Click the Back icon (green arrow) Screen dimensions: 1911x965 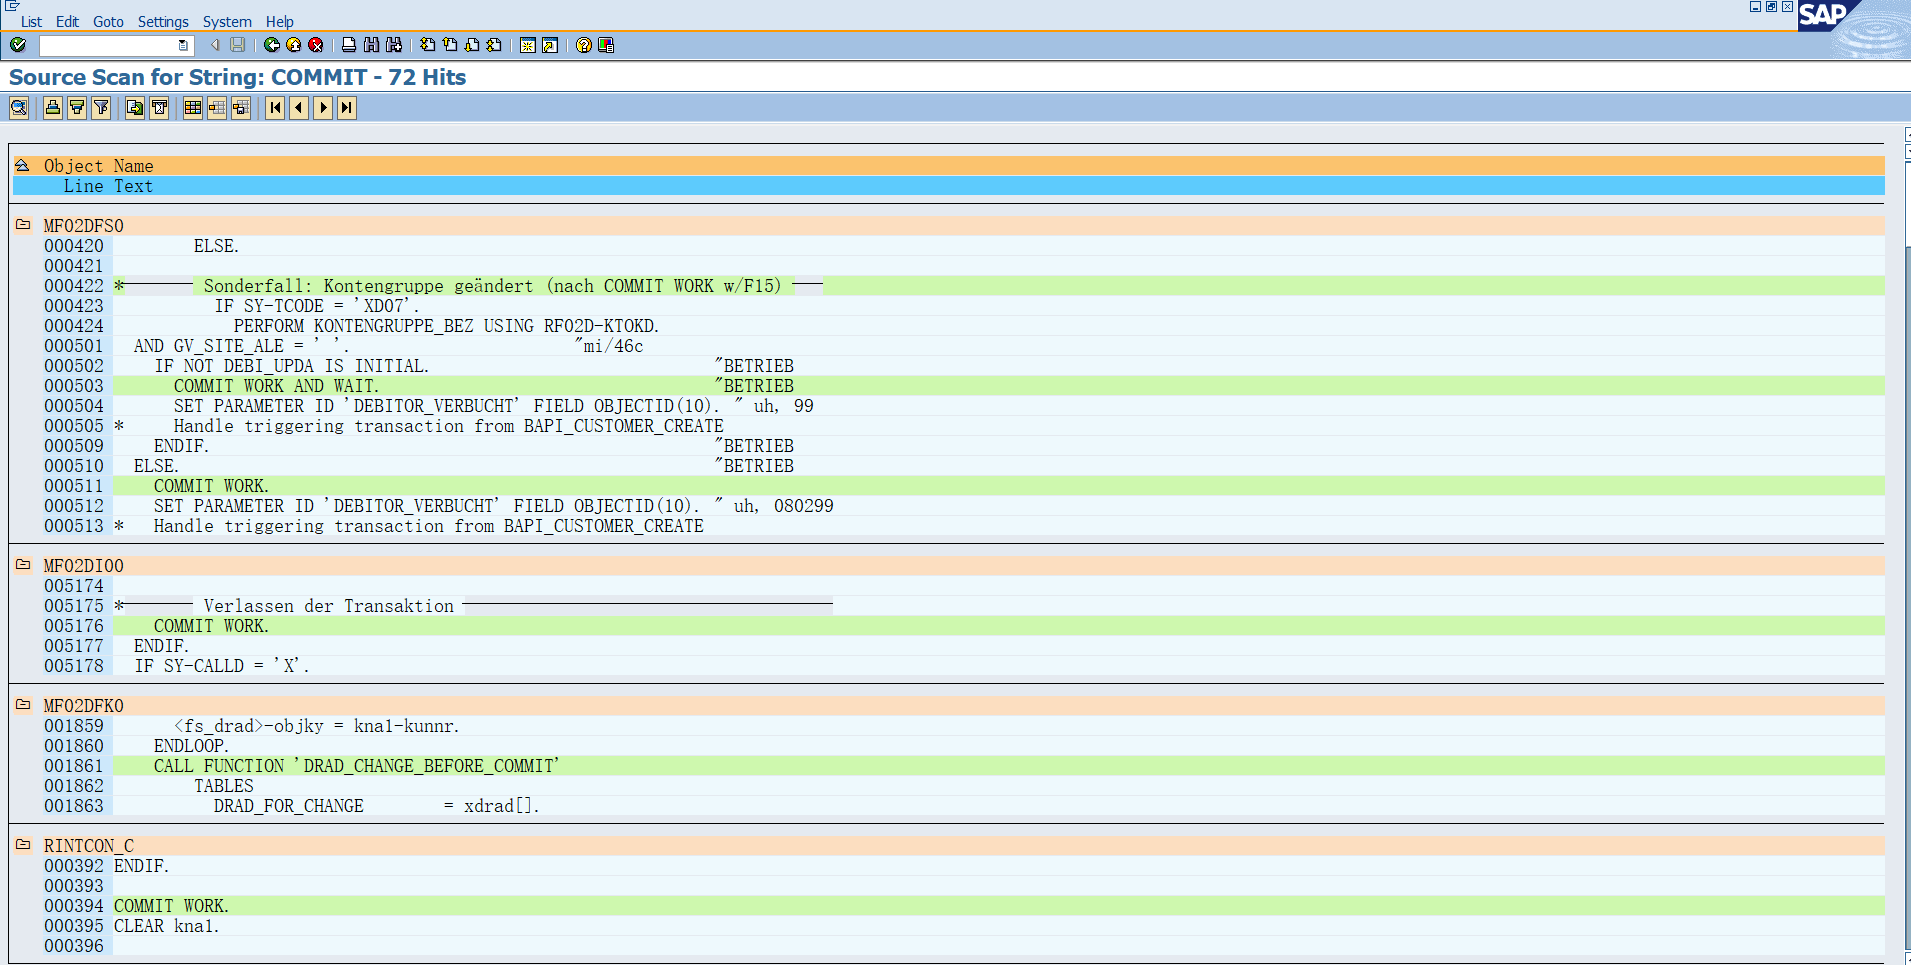tap(270, 45)
